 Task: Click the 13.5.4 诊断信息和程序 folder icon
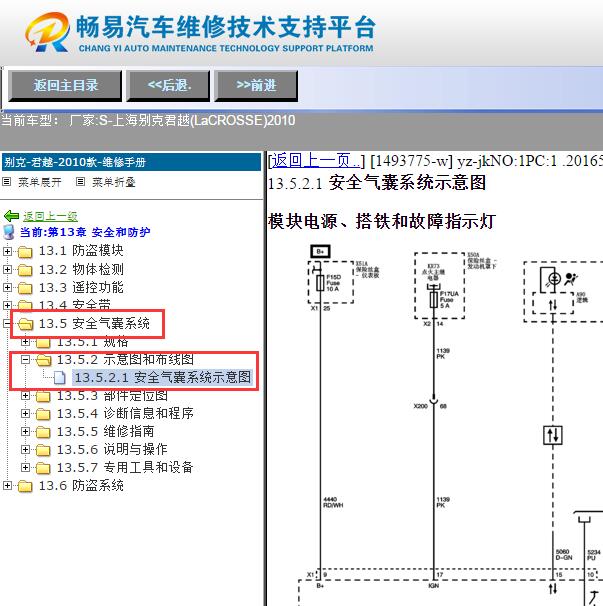tap(43, 414)
